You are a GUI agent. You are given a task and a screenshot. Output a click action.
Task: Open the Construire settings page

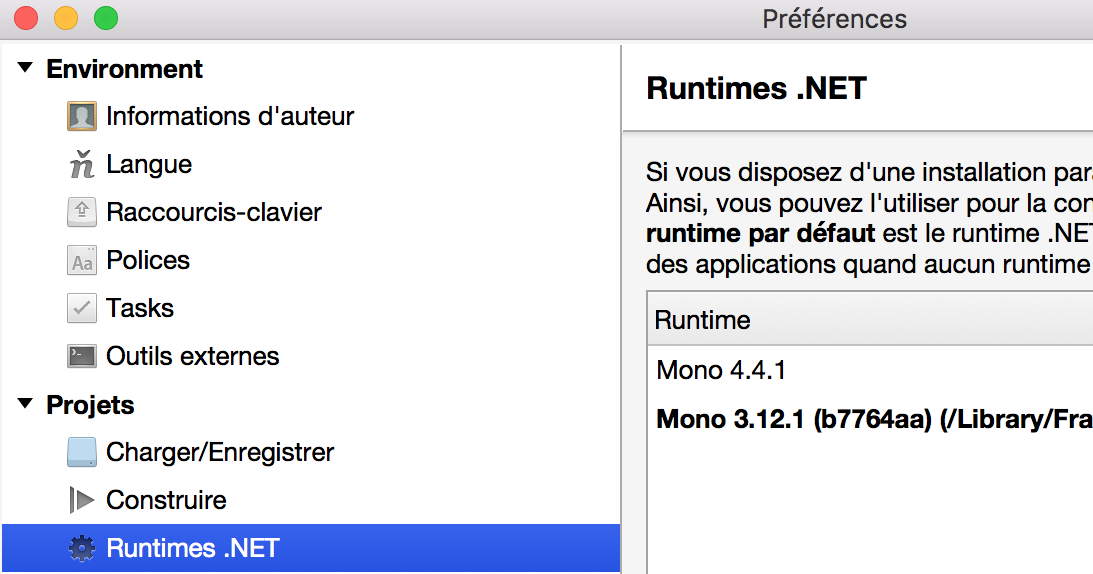tap(166, 500)
